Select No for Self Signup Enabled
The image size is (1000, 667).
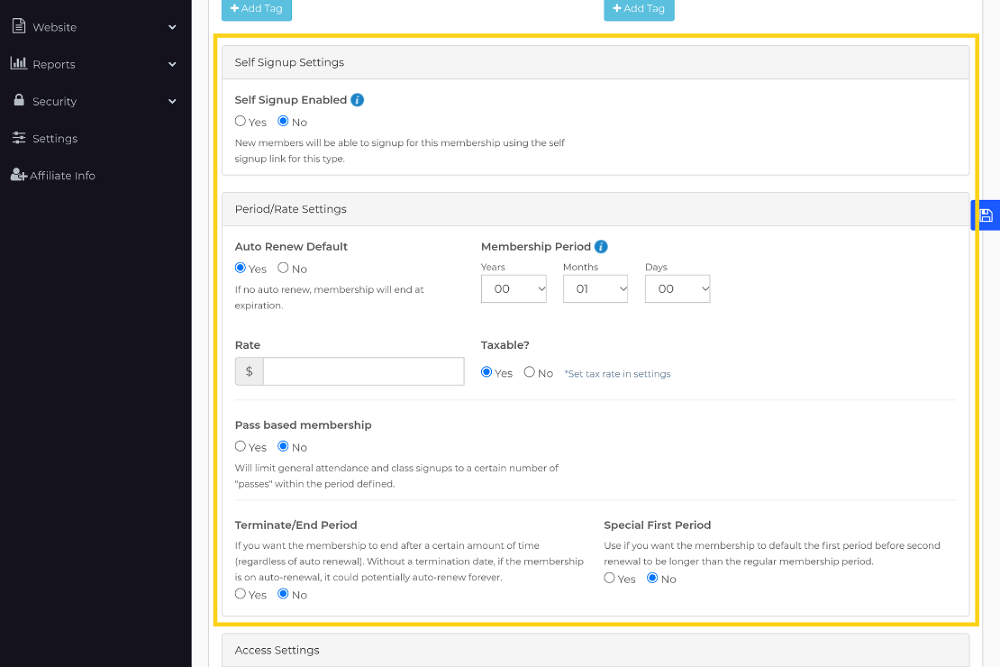click(x=283, y=121)
